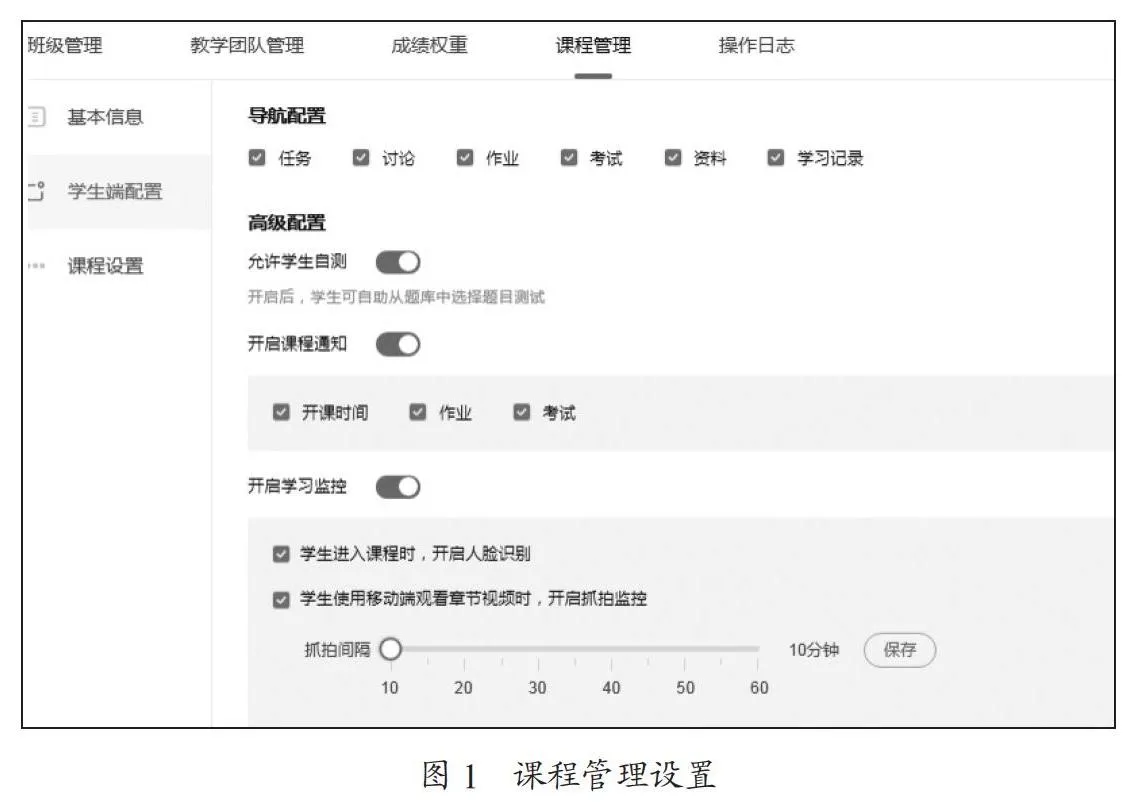Uncheck the 任务 navigation checkbox
Image resolution: width=1141 pixels, height=802 pixels.
pyautogui.click(x=257, y=157)
